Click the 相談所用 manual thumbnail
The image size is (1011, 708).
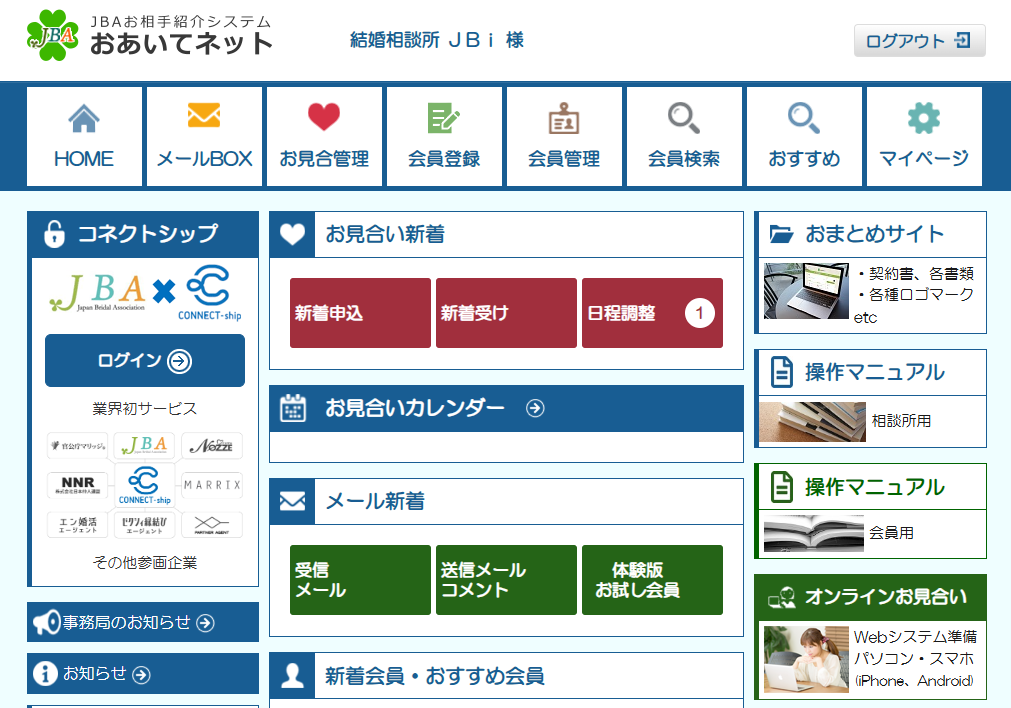pos(812,422)
